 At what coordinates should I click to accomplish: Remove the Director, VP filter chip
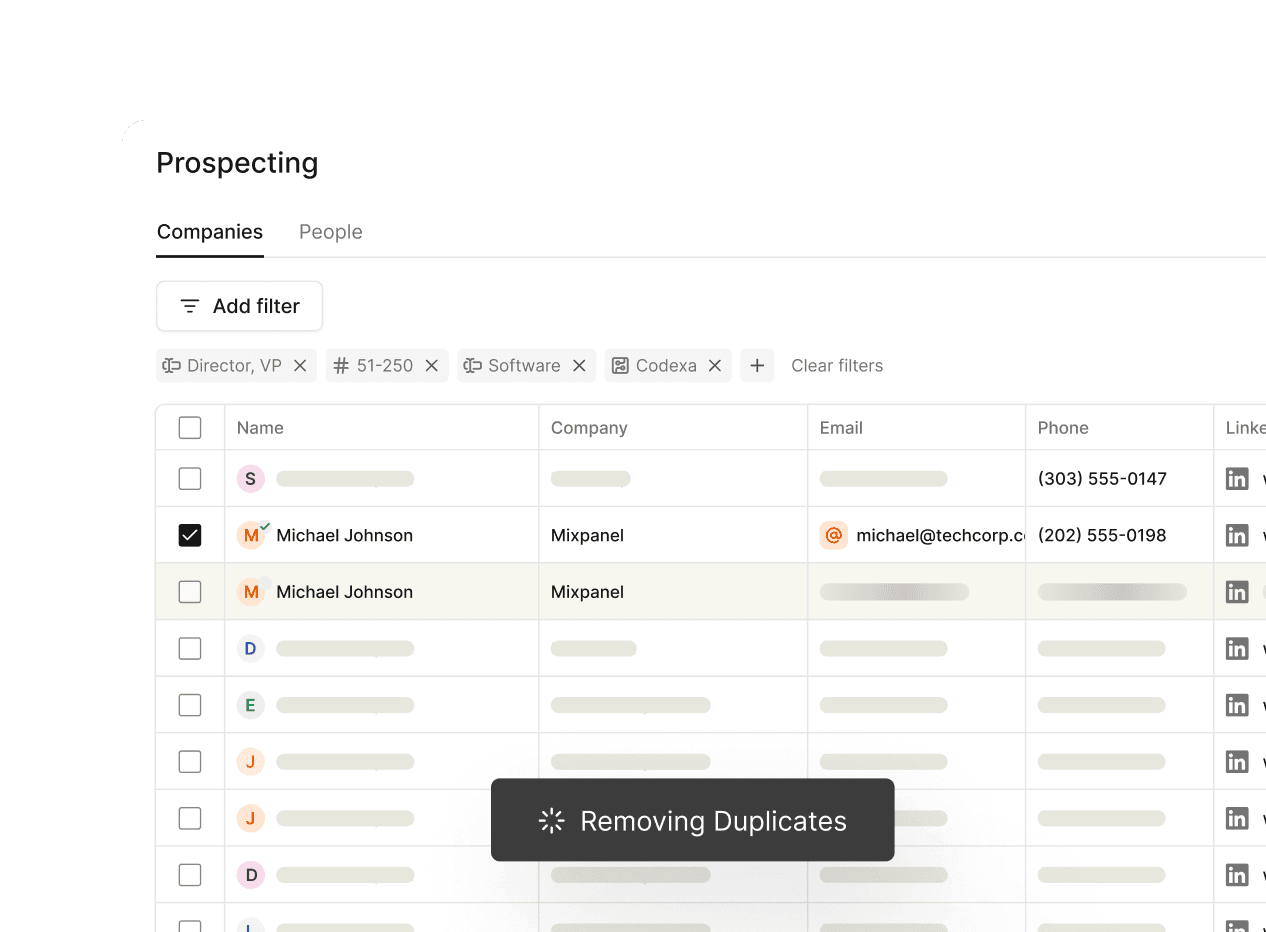[300, 366]
